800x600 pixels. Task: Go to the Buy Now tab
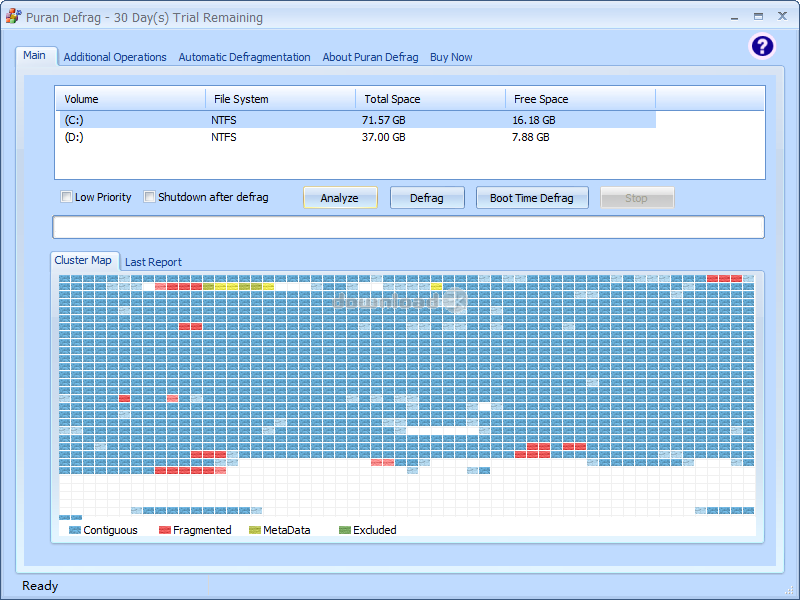(x=451, y=57)
